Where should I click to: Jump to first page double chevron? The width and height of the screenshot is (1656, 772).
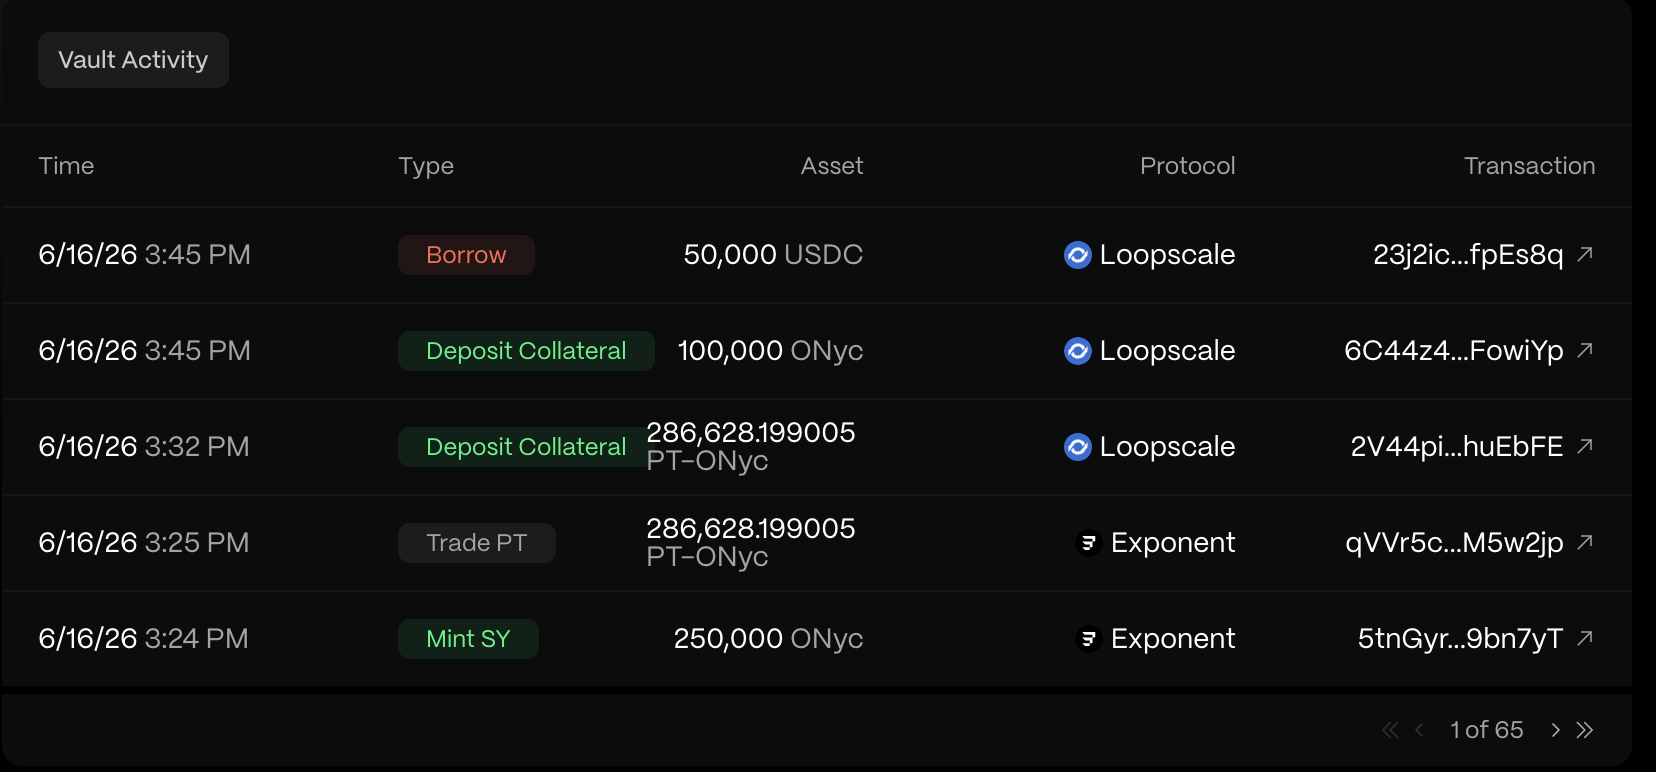pyautogui.click(x=1390, y=730)
